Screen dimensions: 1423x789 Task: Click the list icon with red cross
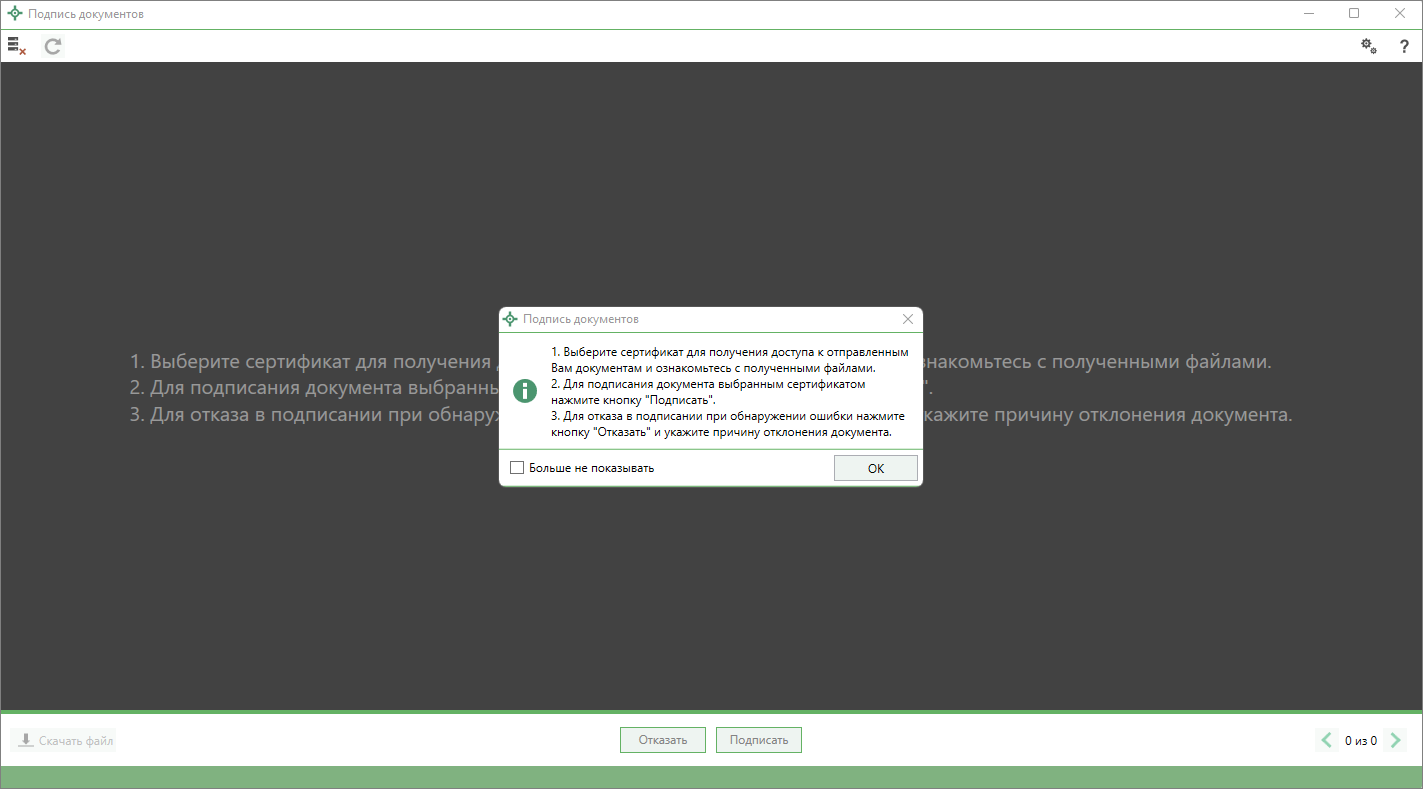(16, 46)
